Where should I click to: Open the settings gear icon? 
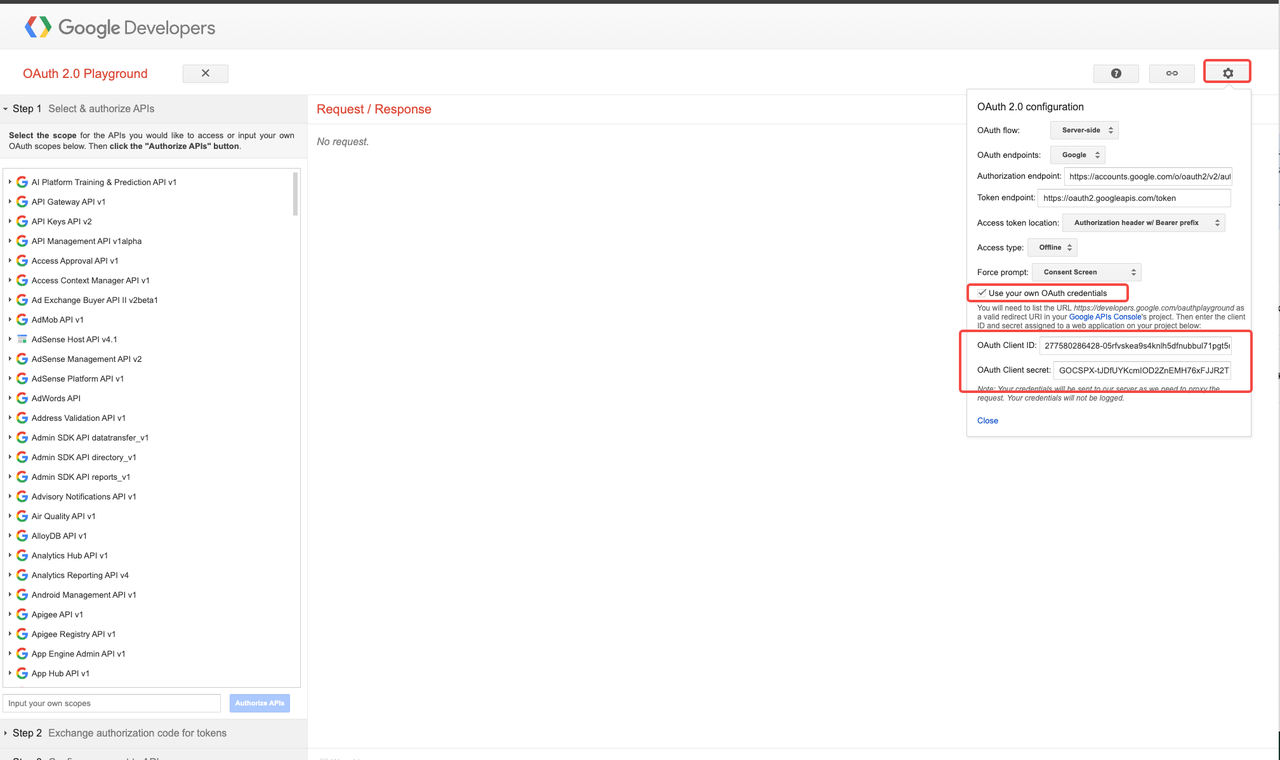click(1228, 73)
